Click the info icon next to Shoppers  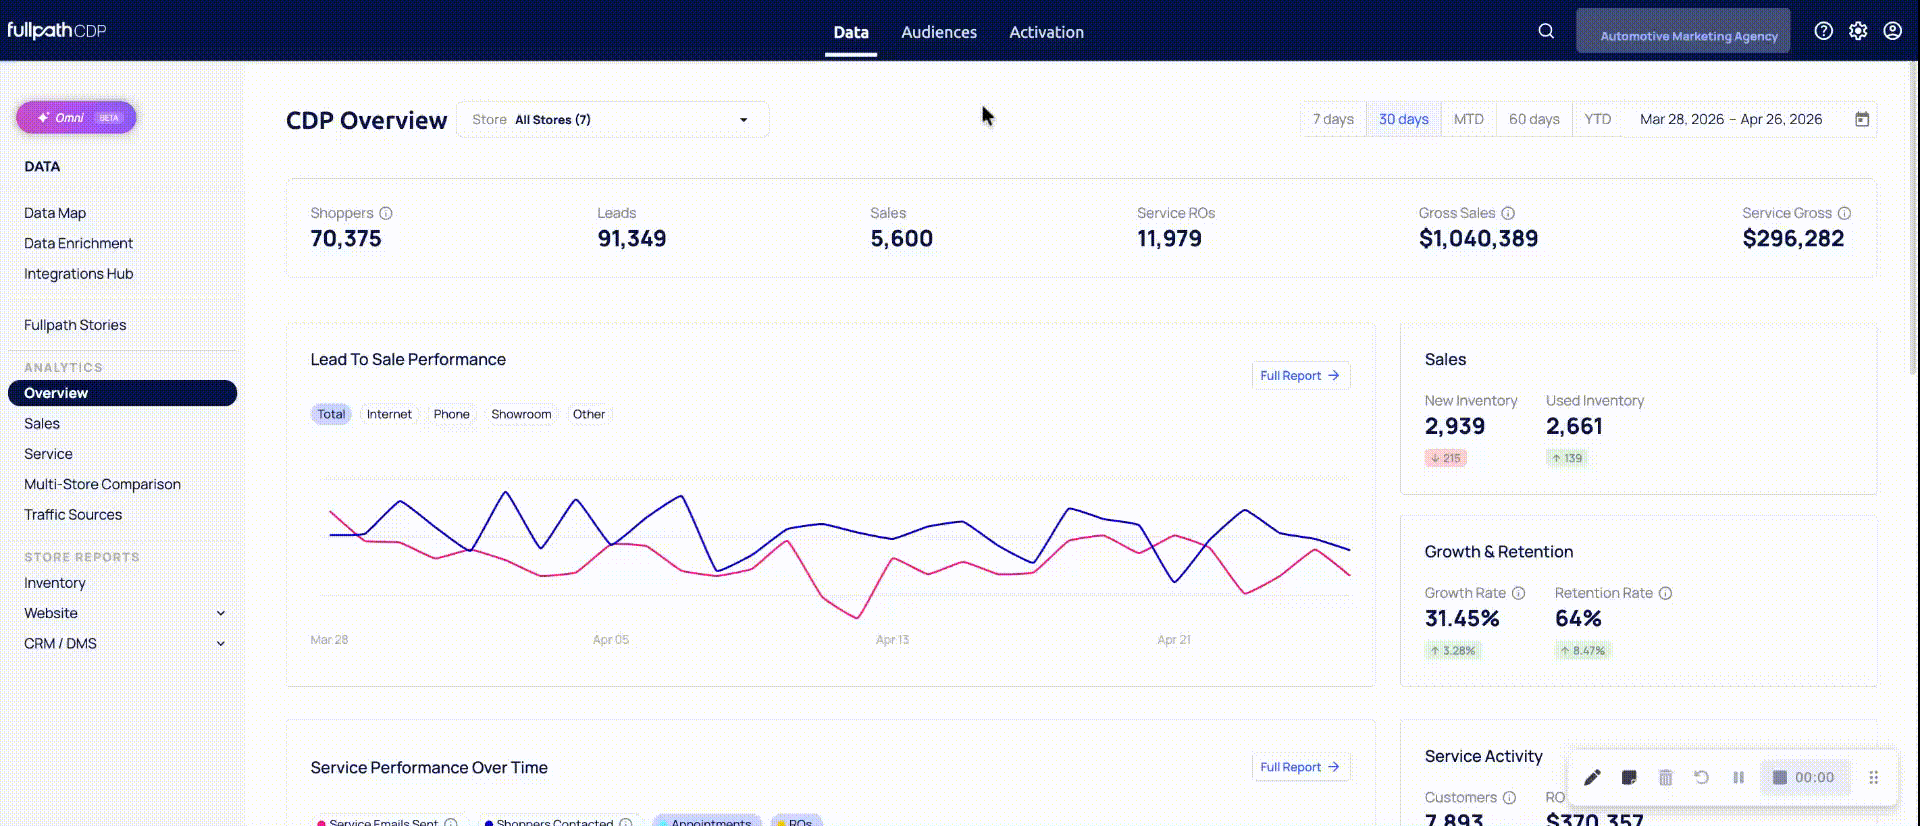point(386,213)
